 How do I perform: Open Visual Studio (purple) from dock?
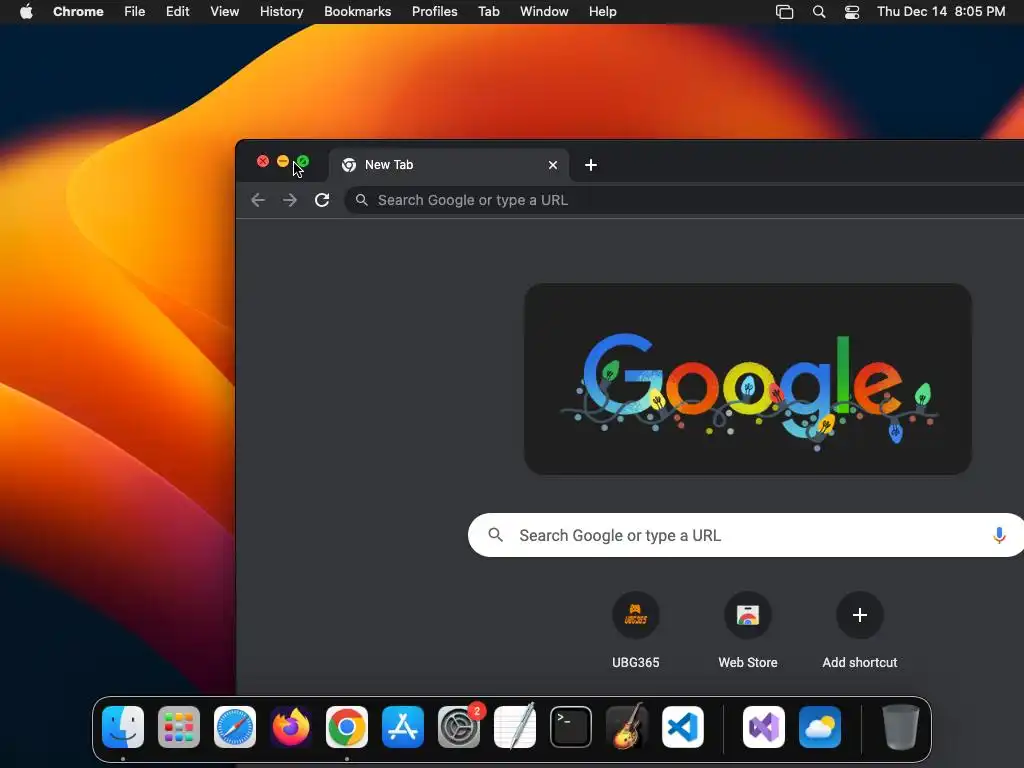click(x=764, y=727)
